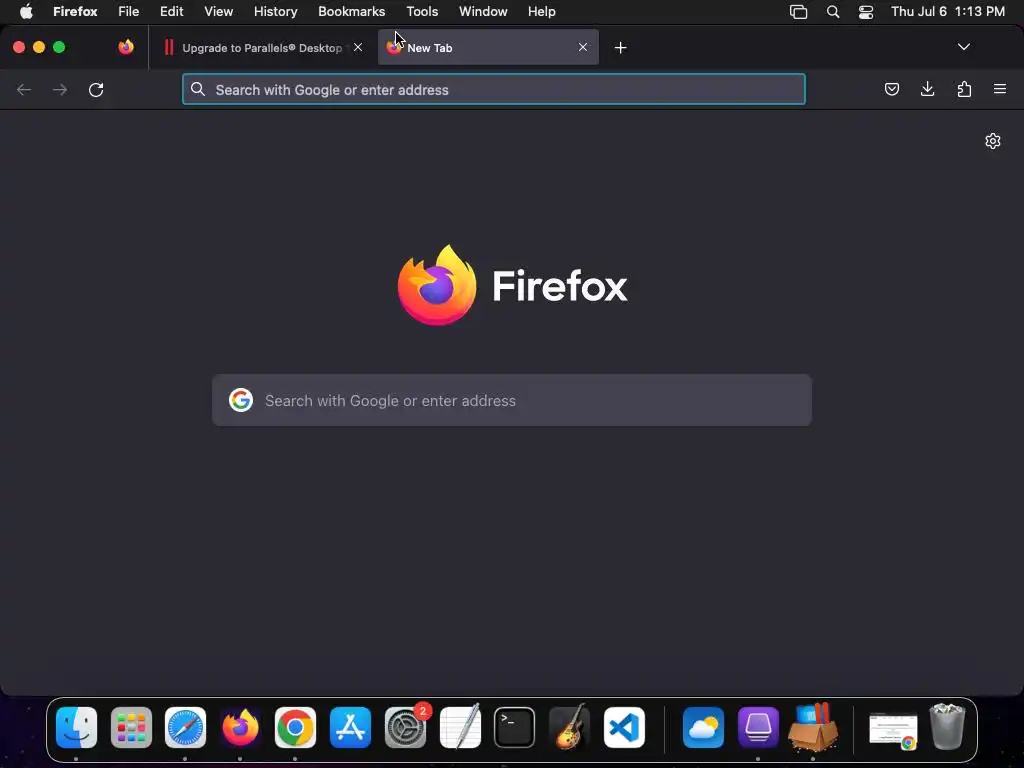
Task: Open the Bookmarks menu
Action: click(351, 12)
